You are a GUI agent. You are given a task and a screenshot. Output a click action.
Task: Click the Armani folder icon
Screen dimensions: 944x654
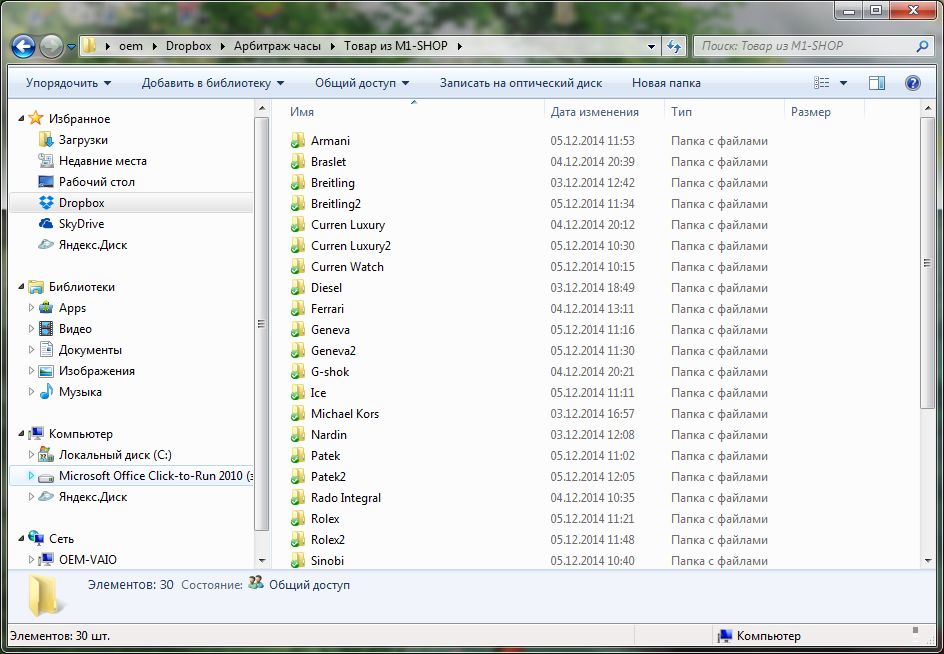(297, 140)
